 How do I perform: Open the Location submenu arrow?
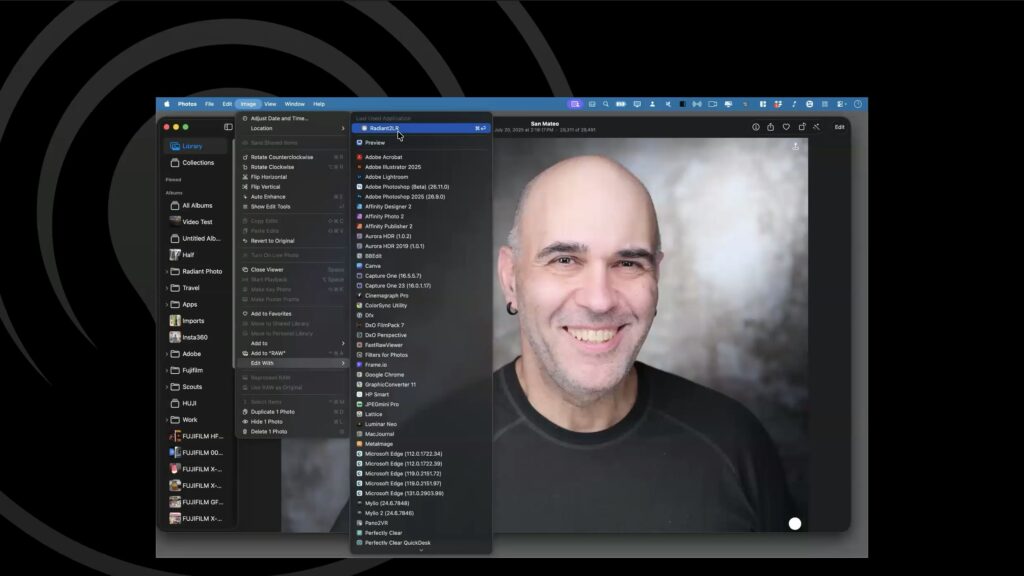coord(343,129)
